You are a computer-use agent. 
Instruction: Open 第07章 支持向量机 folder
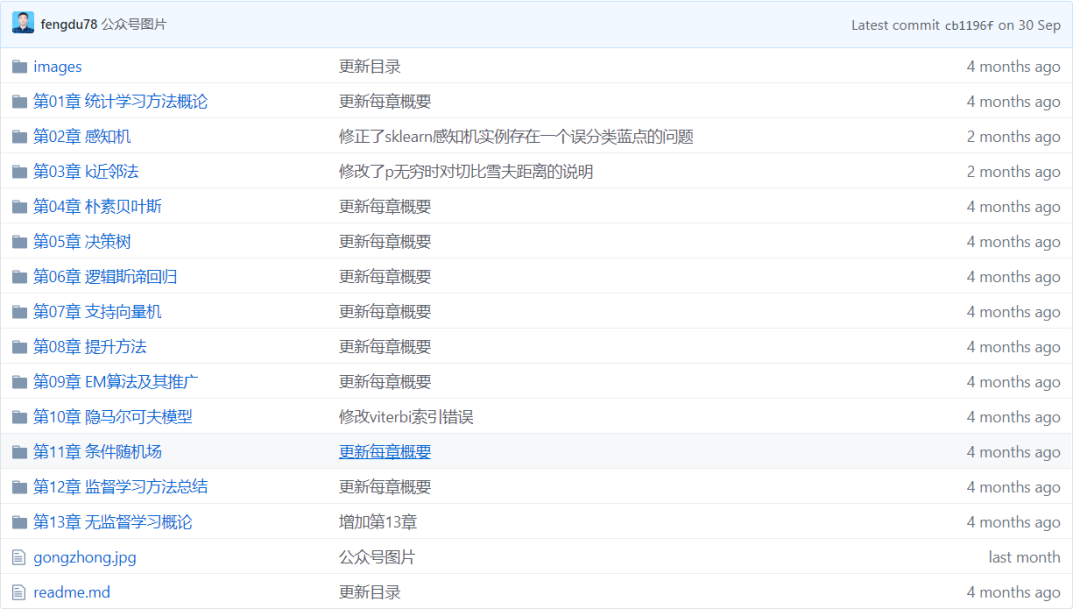pos(97,312)
